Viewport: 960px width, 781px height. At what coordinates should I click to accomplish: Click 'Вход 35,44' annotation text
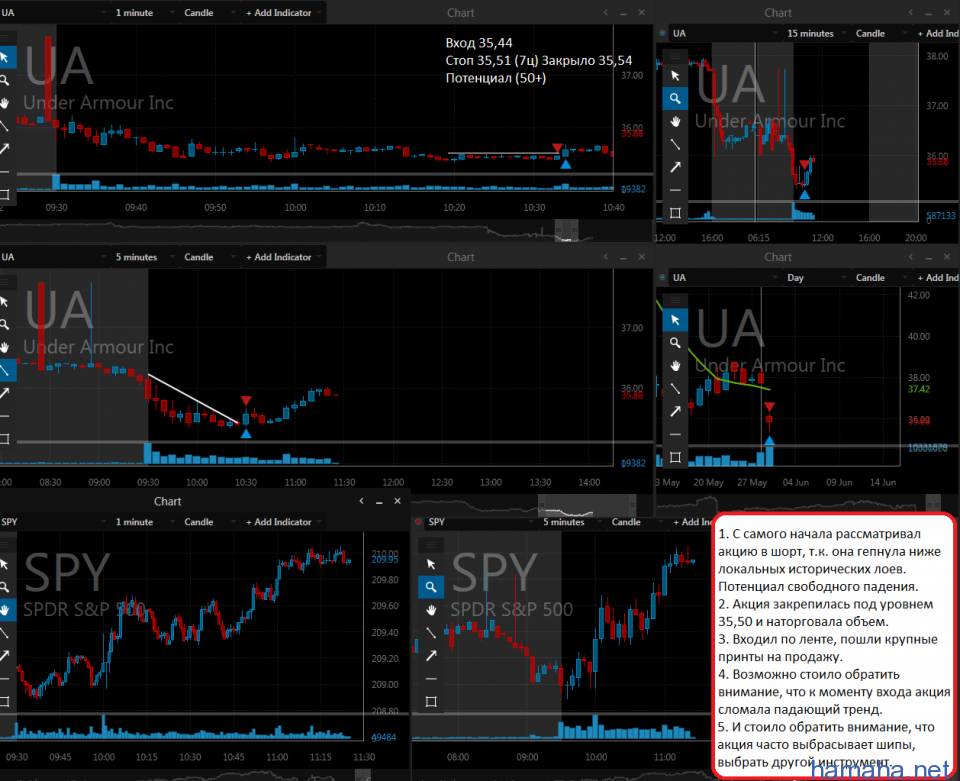click(x=479, y=43)
